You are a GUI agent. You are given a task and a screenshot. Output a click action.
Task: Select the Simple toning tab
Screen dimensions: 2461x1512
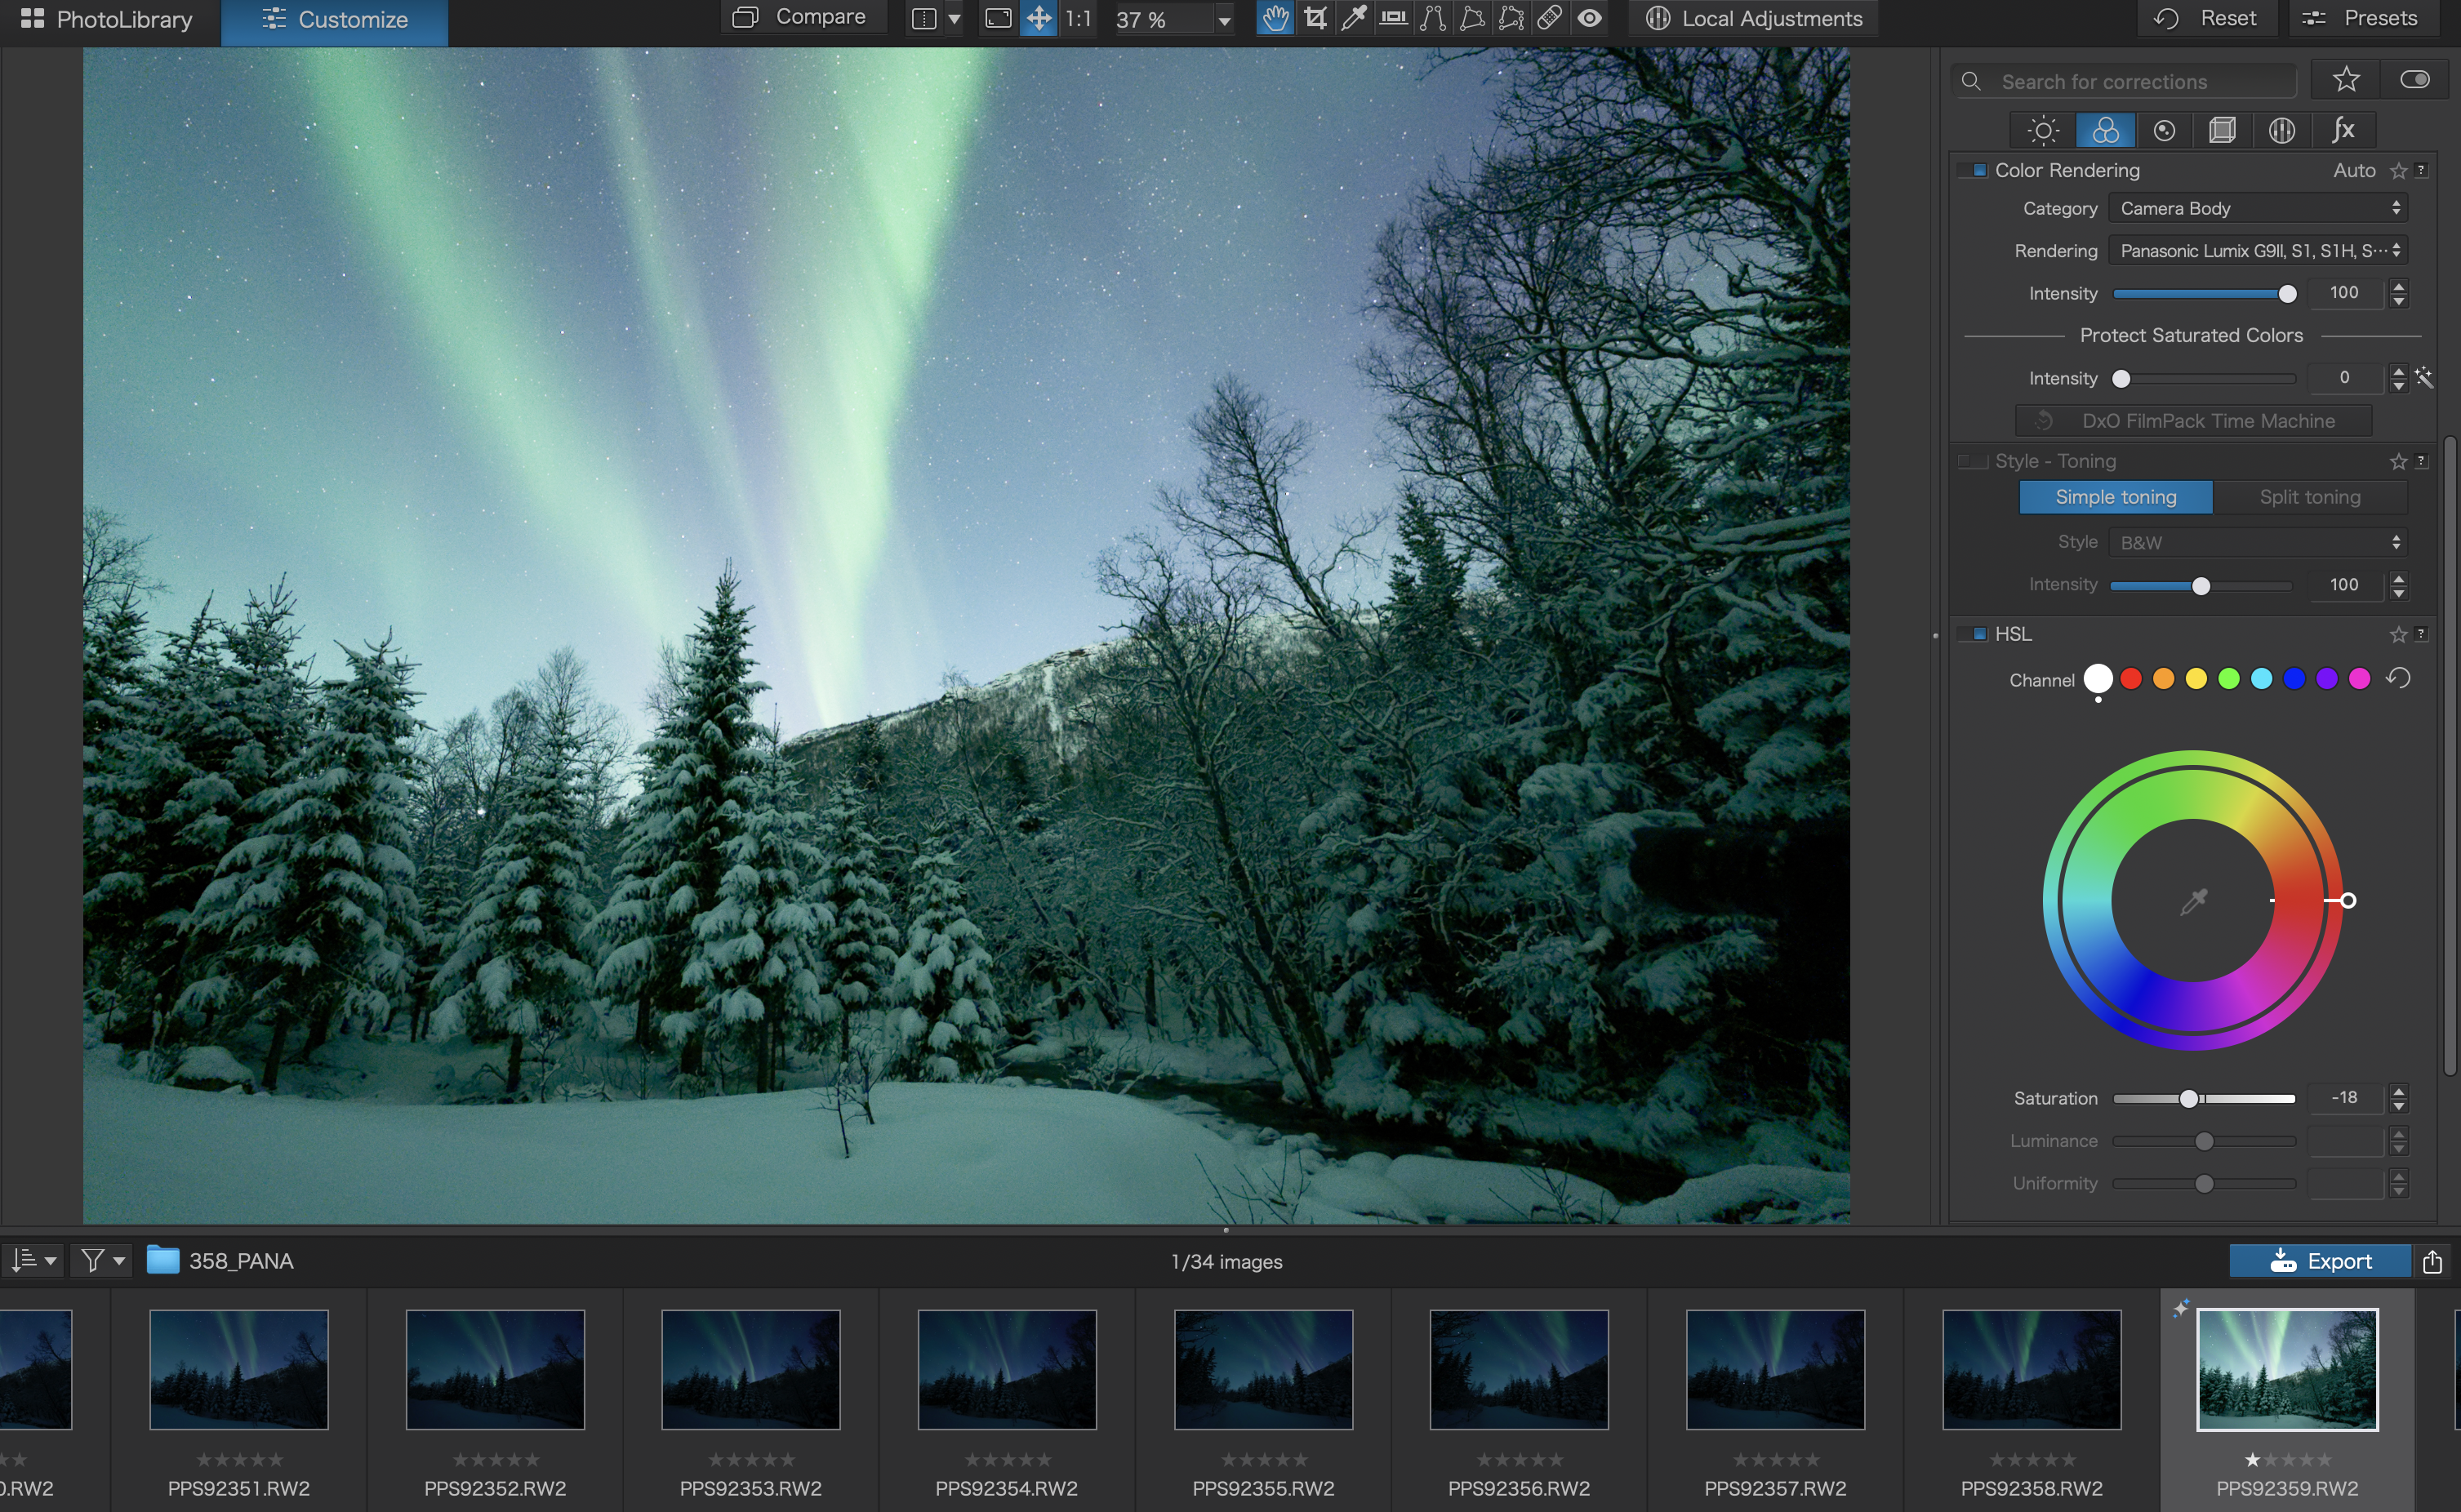coord(2115,497)
